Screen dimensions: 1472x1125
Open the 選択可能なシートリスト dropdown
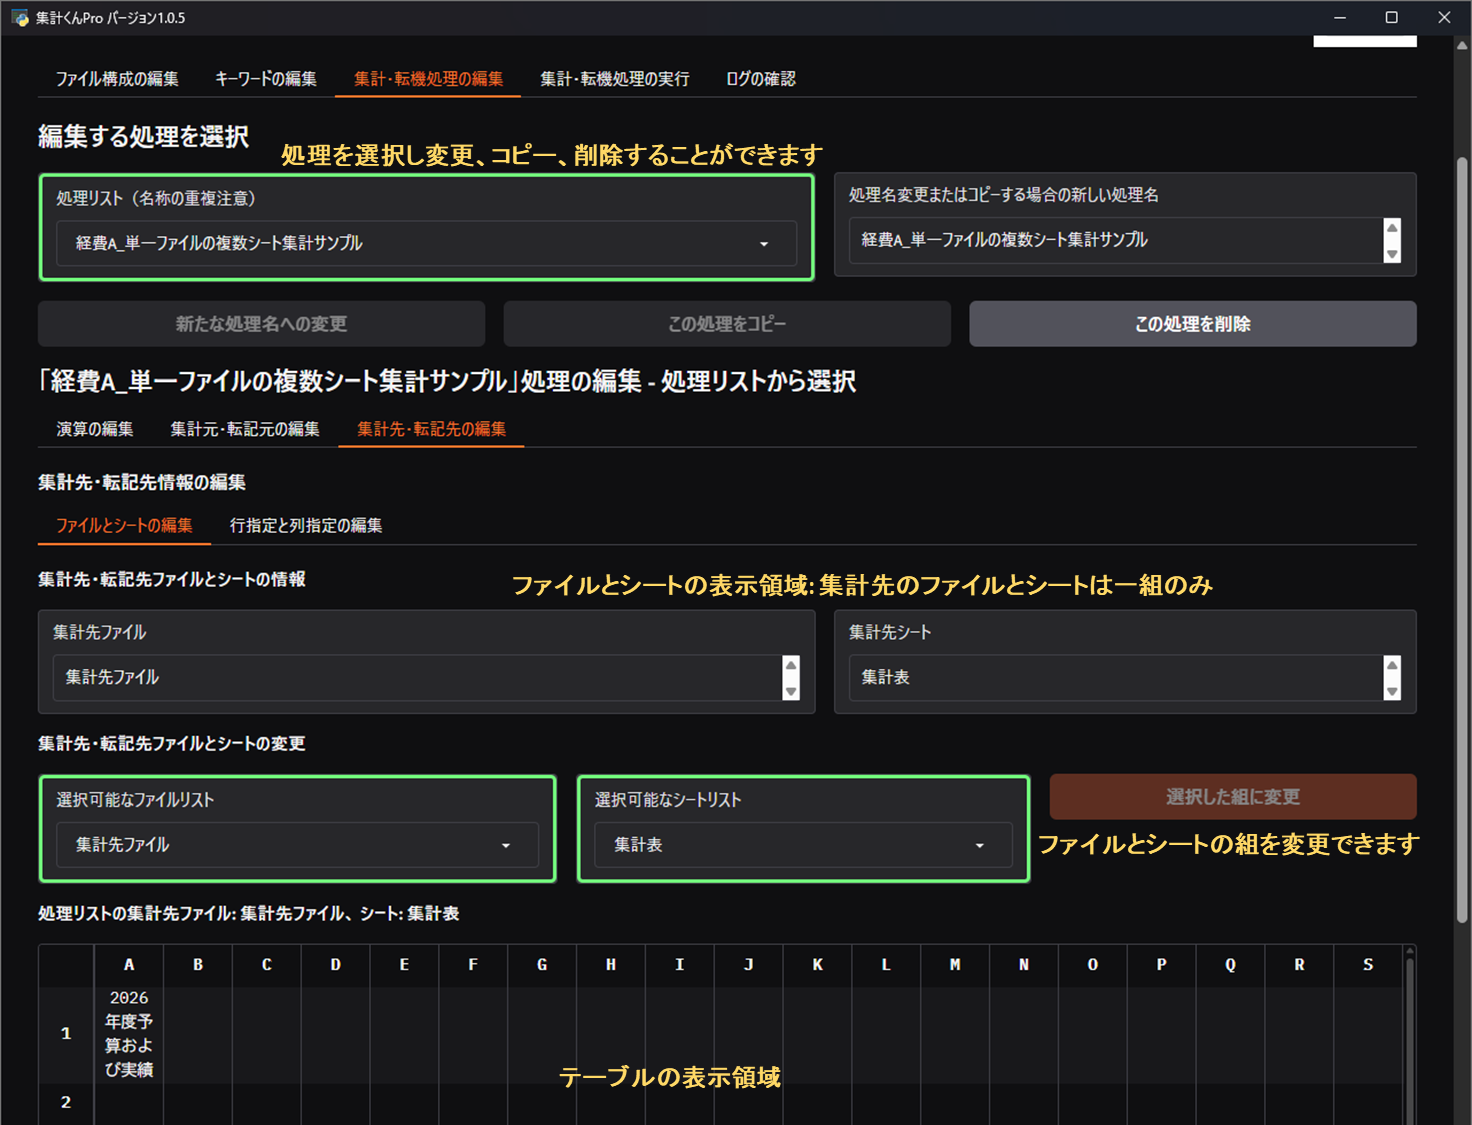803,845
